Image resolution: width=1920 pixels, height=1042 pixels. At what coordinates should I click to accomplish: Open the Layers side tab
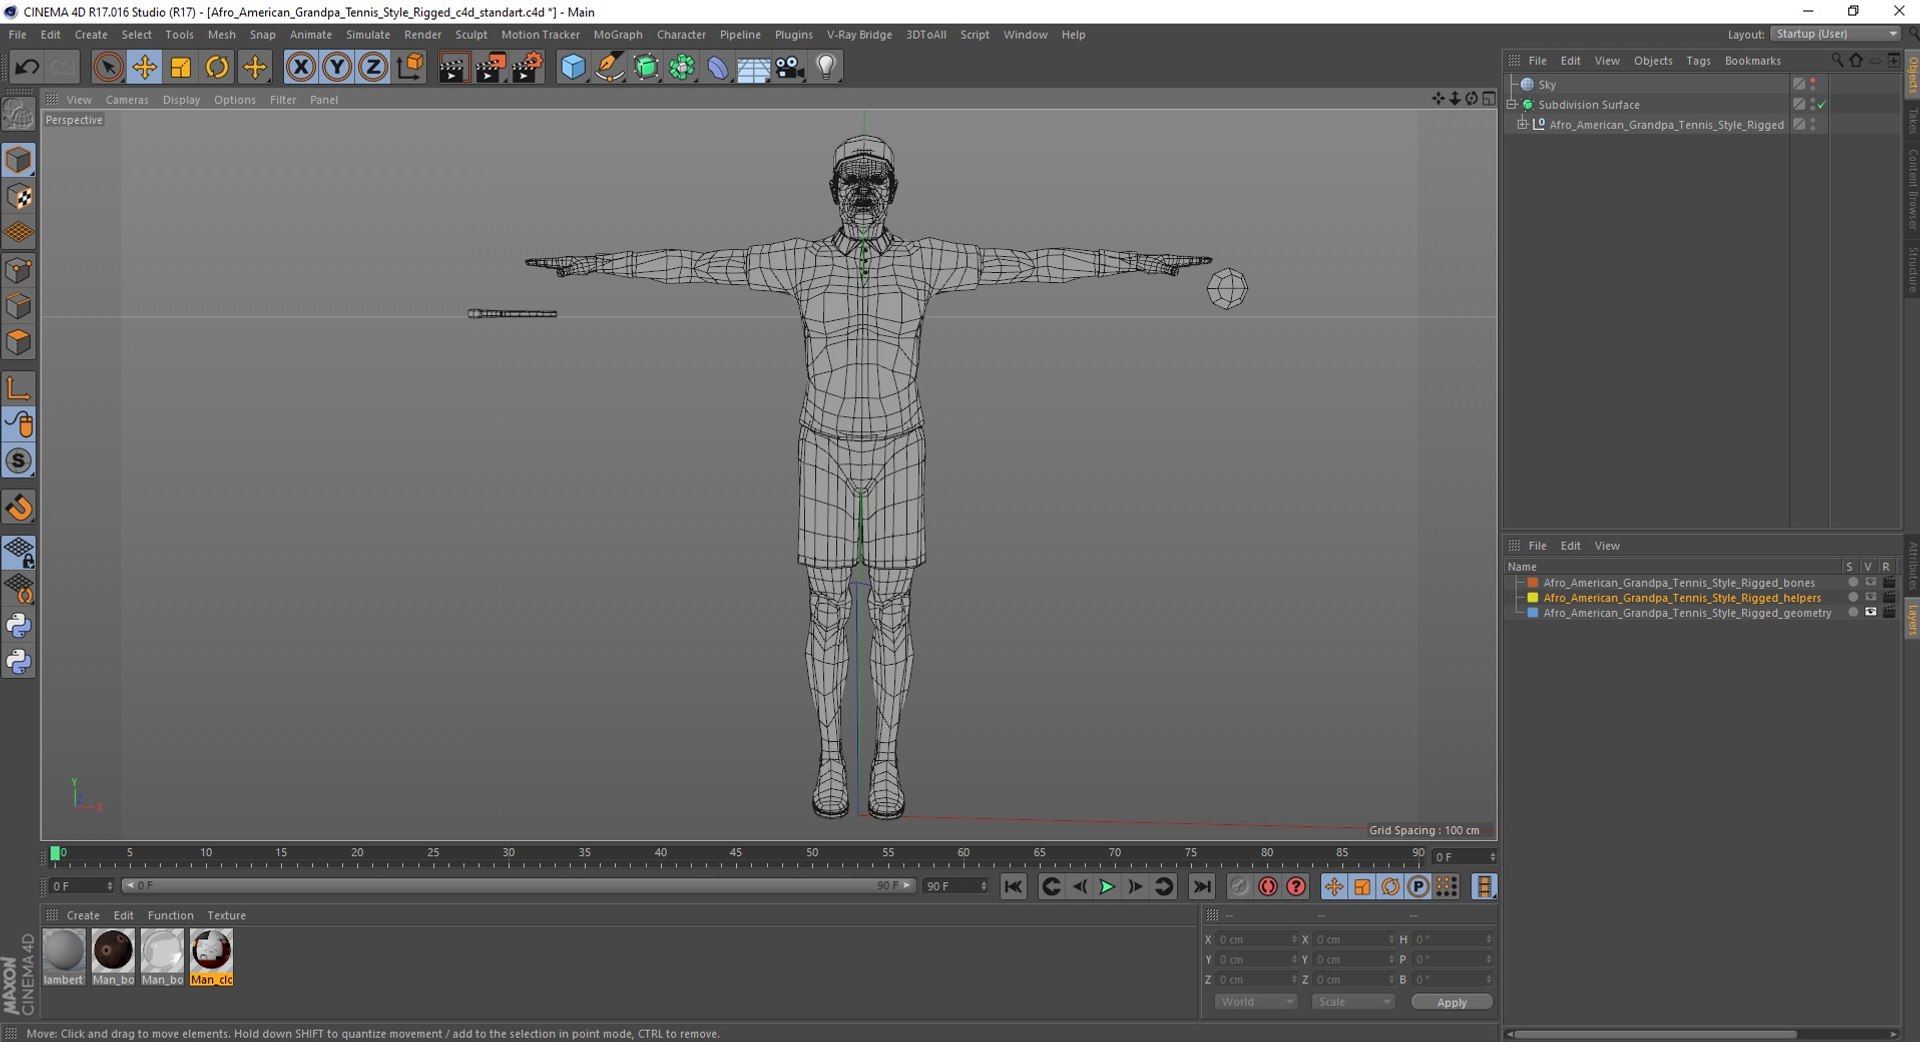pos(1911,620)
